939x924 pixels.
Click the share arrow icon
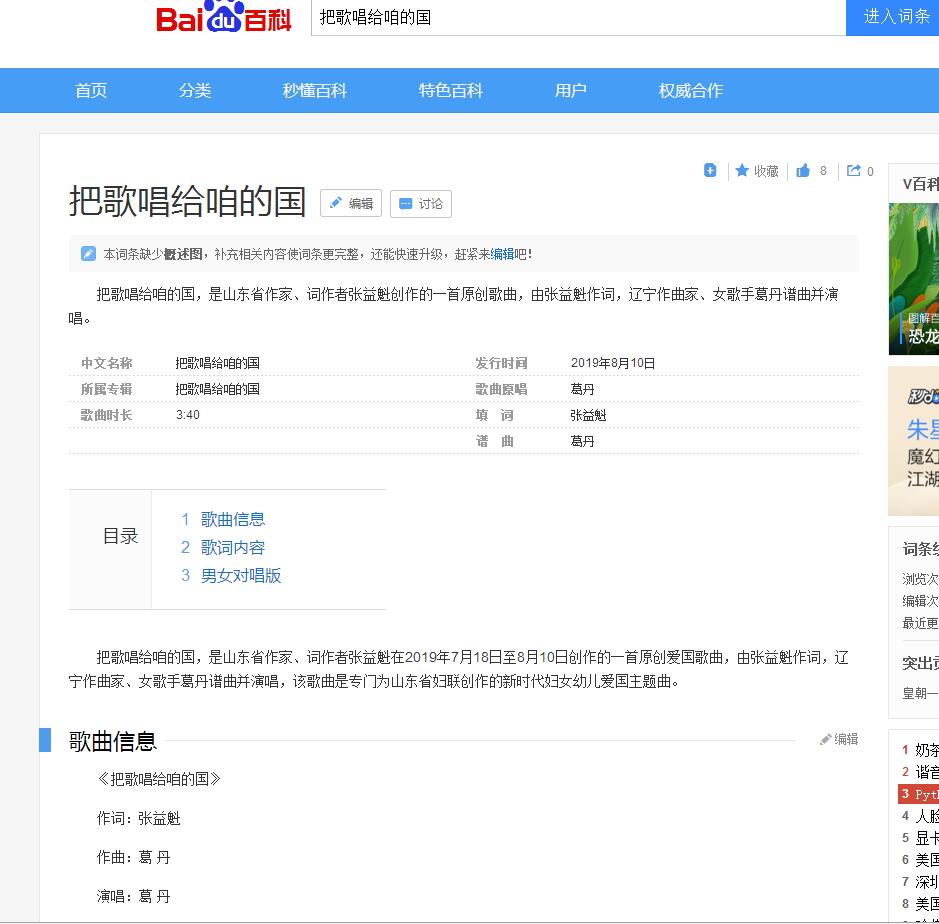(x=853, y=171)
